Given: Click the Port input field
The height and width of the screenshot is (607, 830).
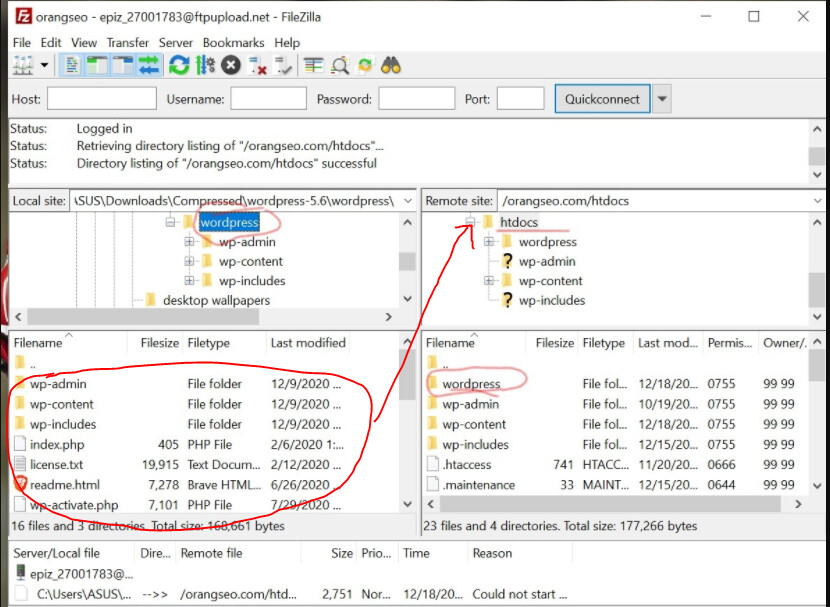Looking at the screenshot, I should [x=520, y=99].
